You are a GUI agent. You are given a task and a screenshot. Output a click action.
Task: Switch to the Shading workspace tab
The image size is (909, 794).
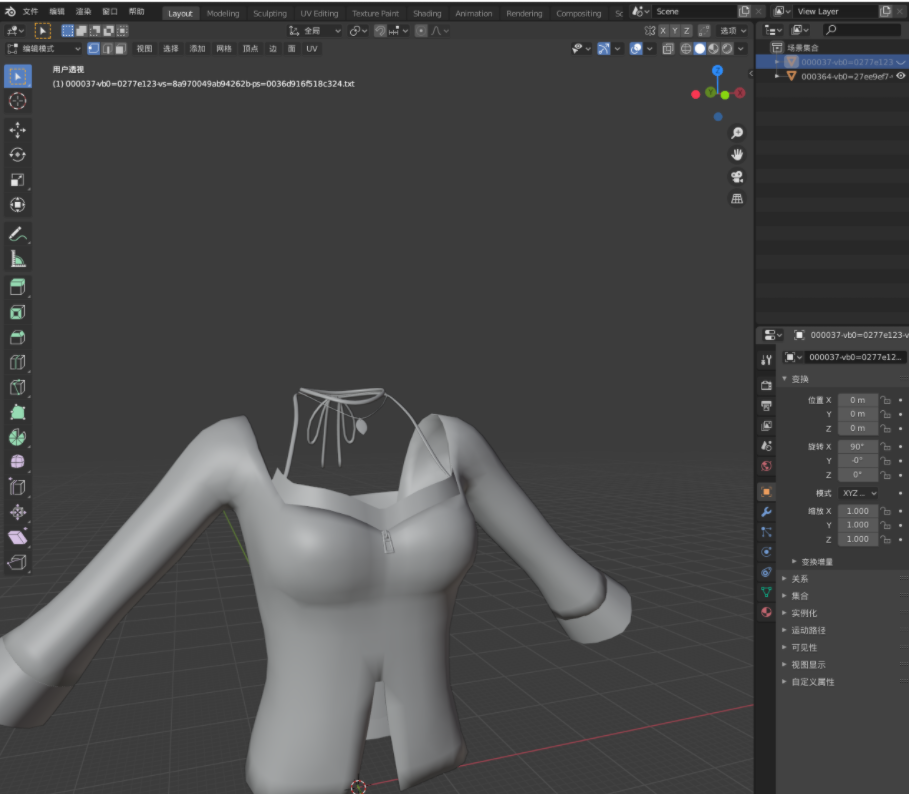[427, 13]
